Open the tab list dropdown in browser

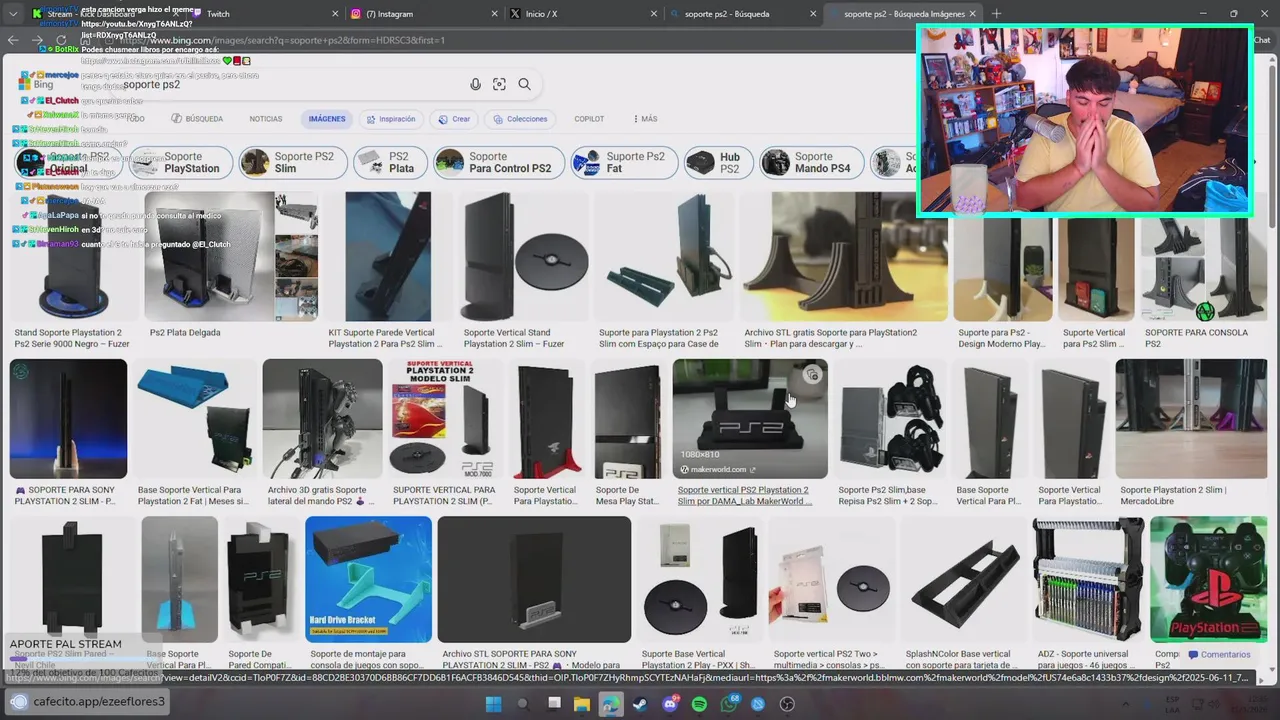pos(13,14)
